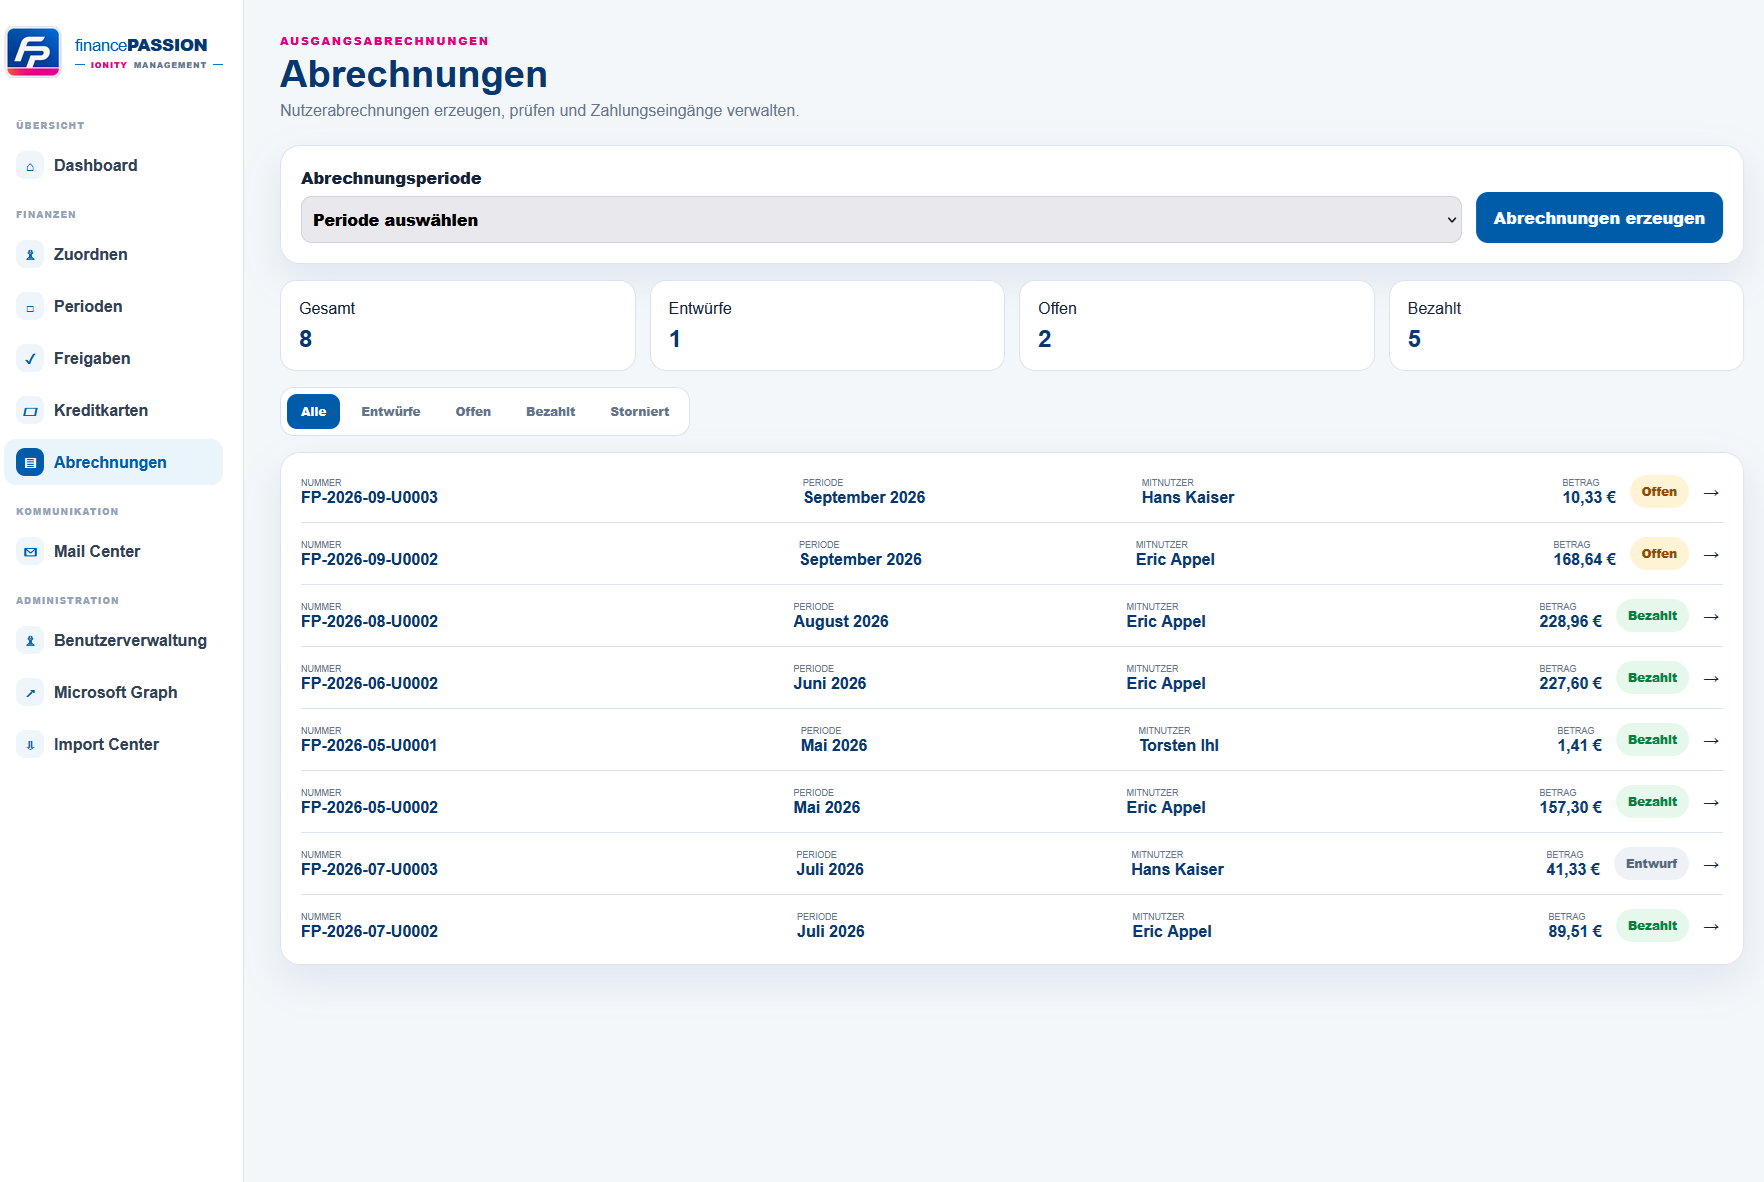Open invoice FP-2026-09-U0002 via arrow

tap(1711, 555)
